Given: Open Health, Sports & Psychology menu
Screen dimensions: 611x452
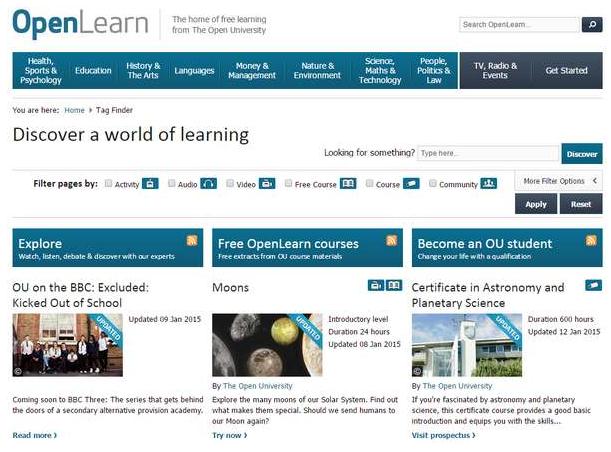Looking at the screenshot, I should click(x=41, y=71).
